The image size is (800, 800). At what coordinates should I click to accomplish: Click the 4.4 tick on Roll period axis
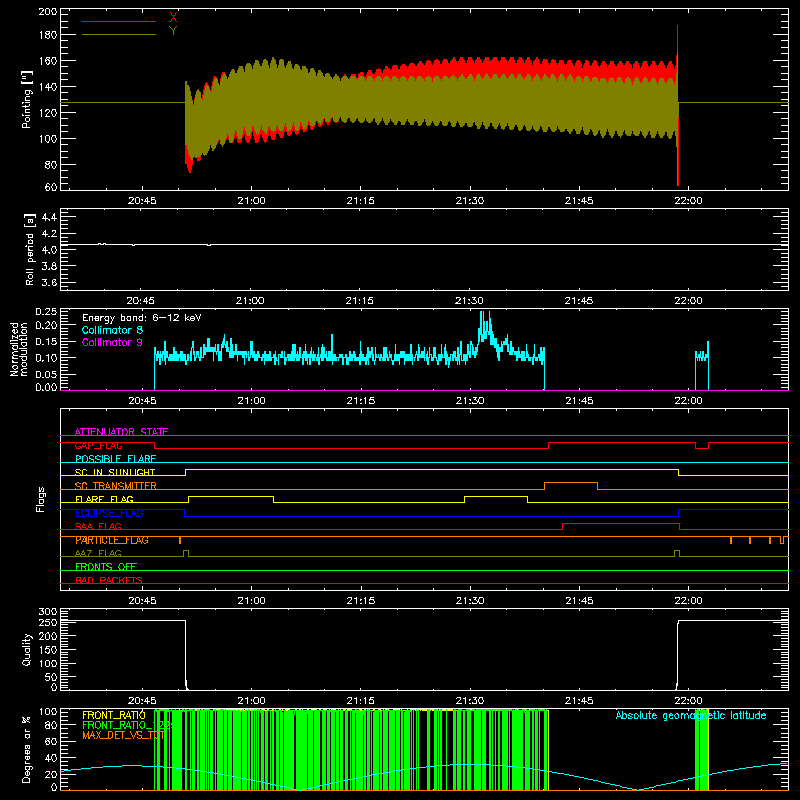(x=49, y=217)
